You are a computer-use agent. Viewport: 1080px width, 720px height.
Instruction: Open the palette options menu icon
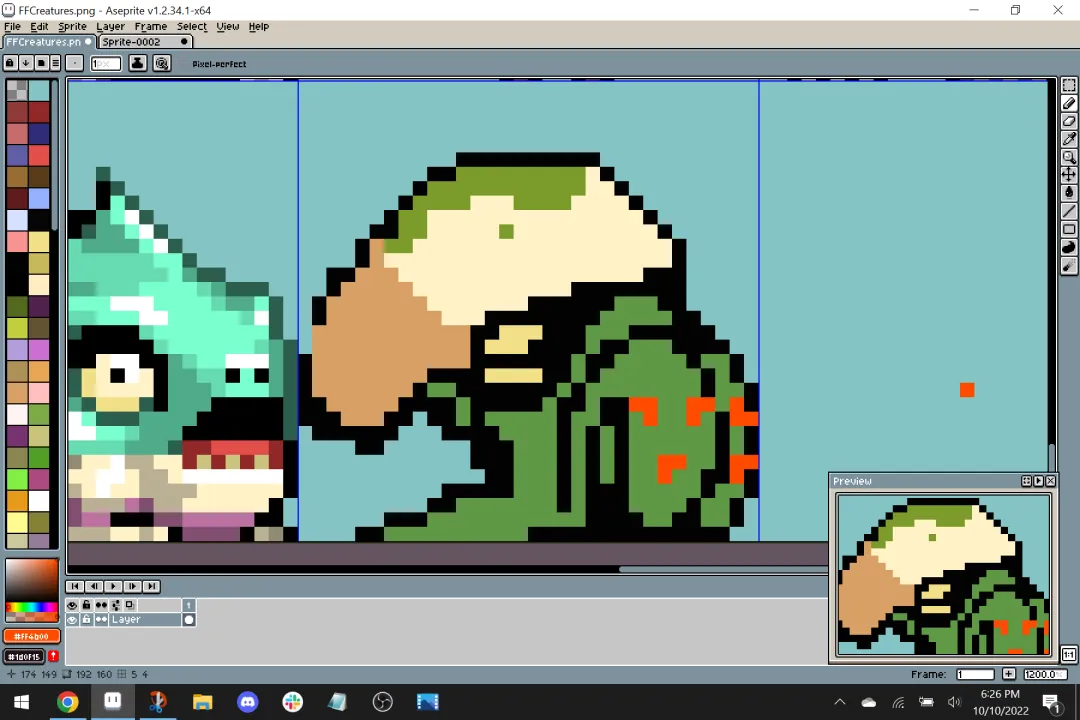[56, 63]
